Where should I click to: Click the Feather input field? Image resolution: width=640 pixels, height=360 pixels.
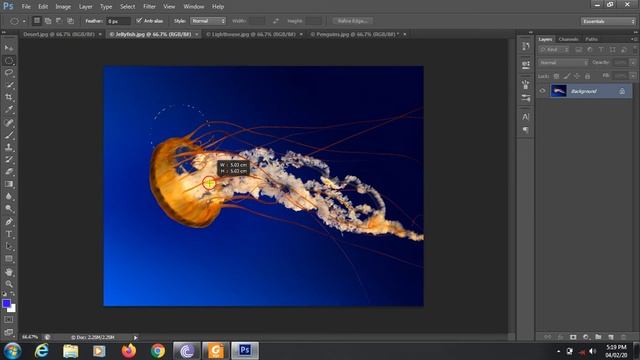pyautogui.click(x=118, y=21)
